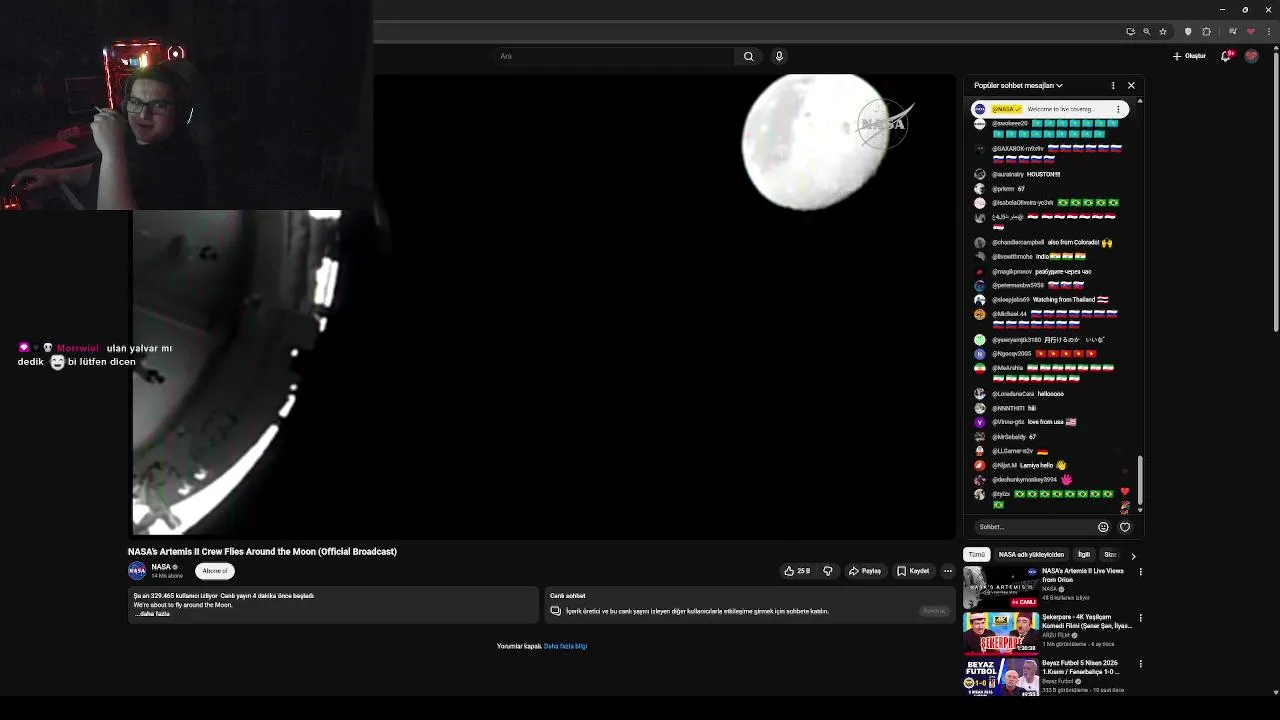
Task: Open pinned NASA message options menu
Action: click(1119, 109)
